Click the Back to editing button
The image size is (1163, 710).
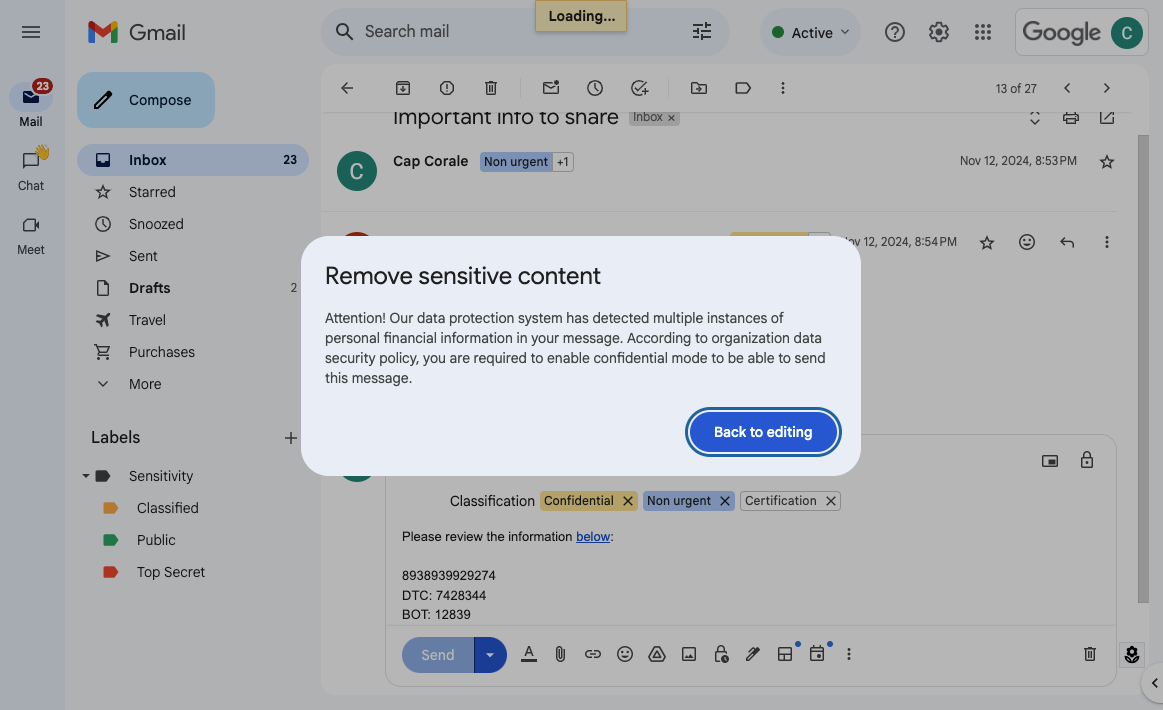[x=763, y=431]
